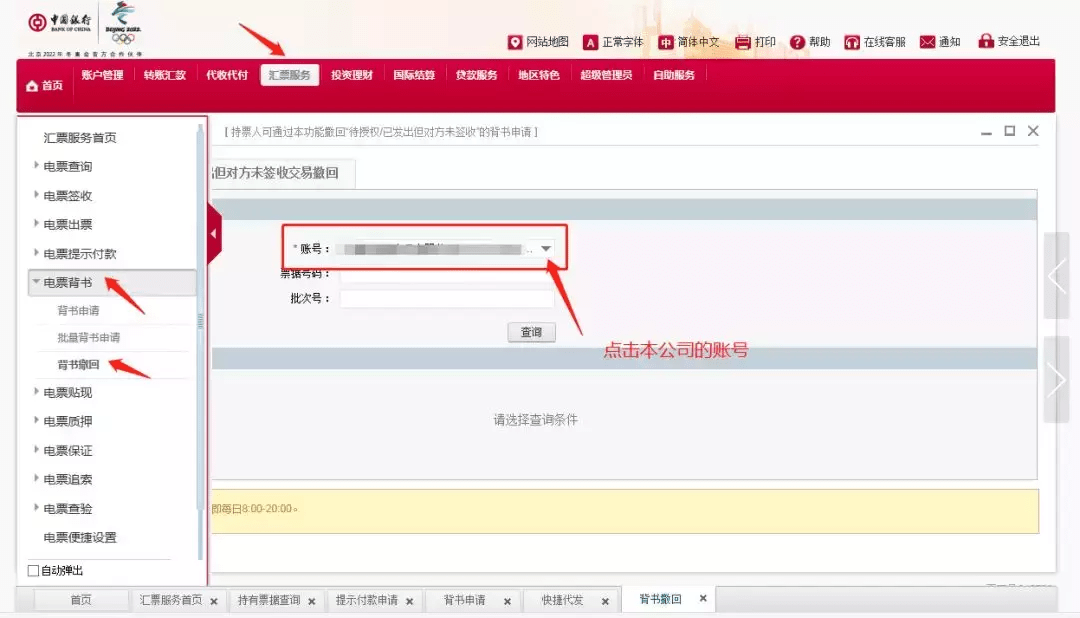Open 在线客服 headset icon
The height and width of the screenshot is (618, 1080).
(852, 42)
